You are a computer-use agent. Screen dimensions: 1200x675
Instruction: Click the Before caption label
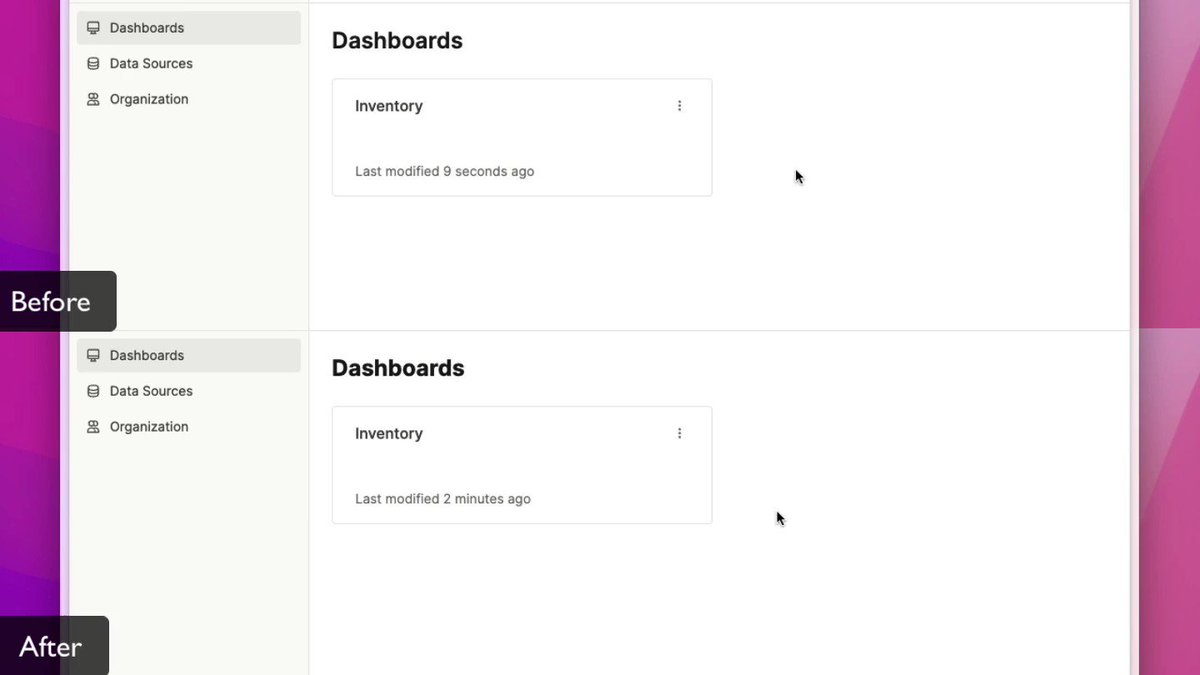[x=51, y=302]
